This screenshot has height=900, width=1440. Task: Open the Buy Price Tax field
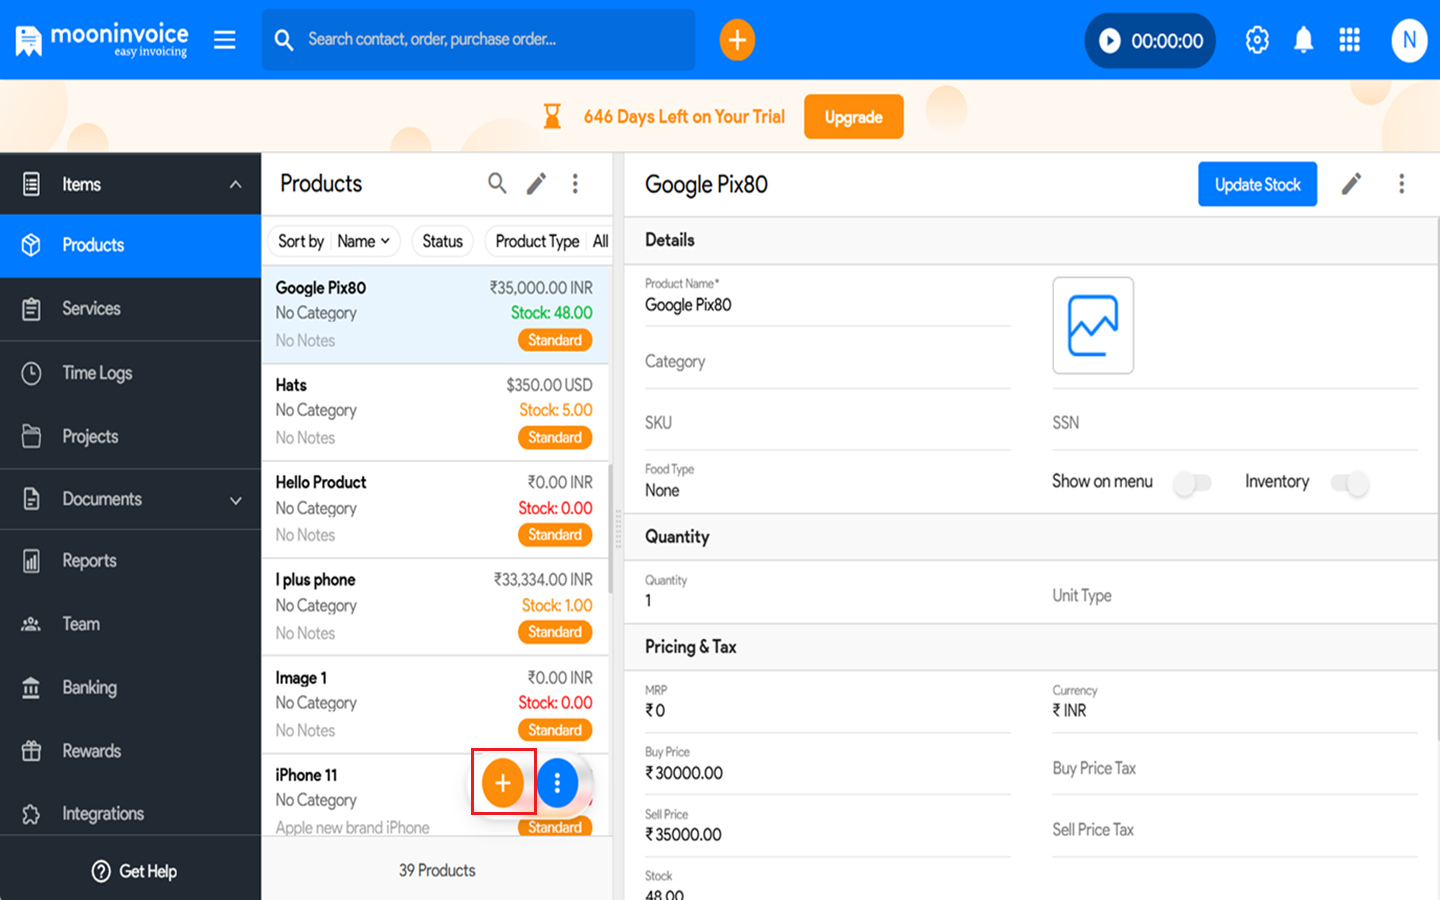point(1235,769)
